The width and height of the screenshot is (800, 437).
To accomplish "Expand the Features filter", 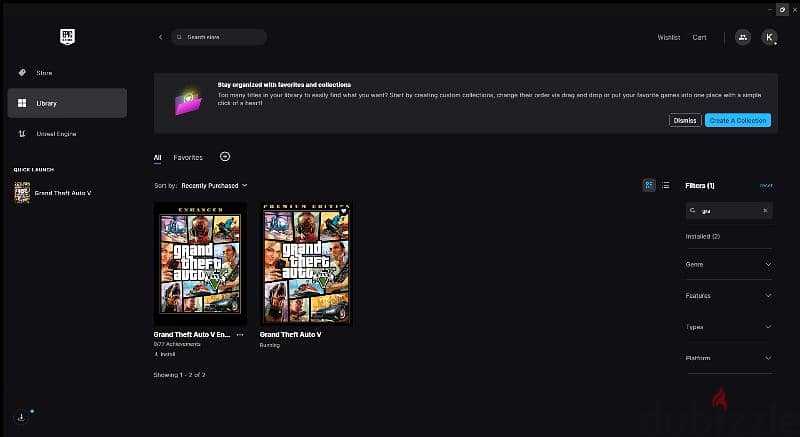I will (729, 296).
